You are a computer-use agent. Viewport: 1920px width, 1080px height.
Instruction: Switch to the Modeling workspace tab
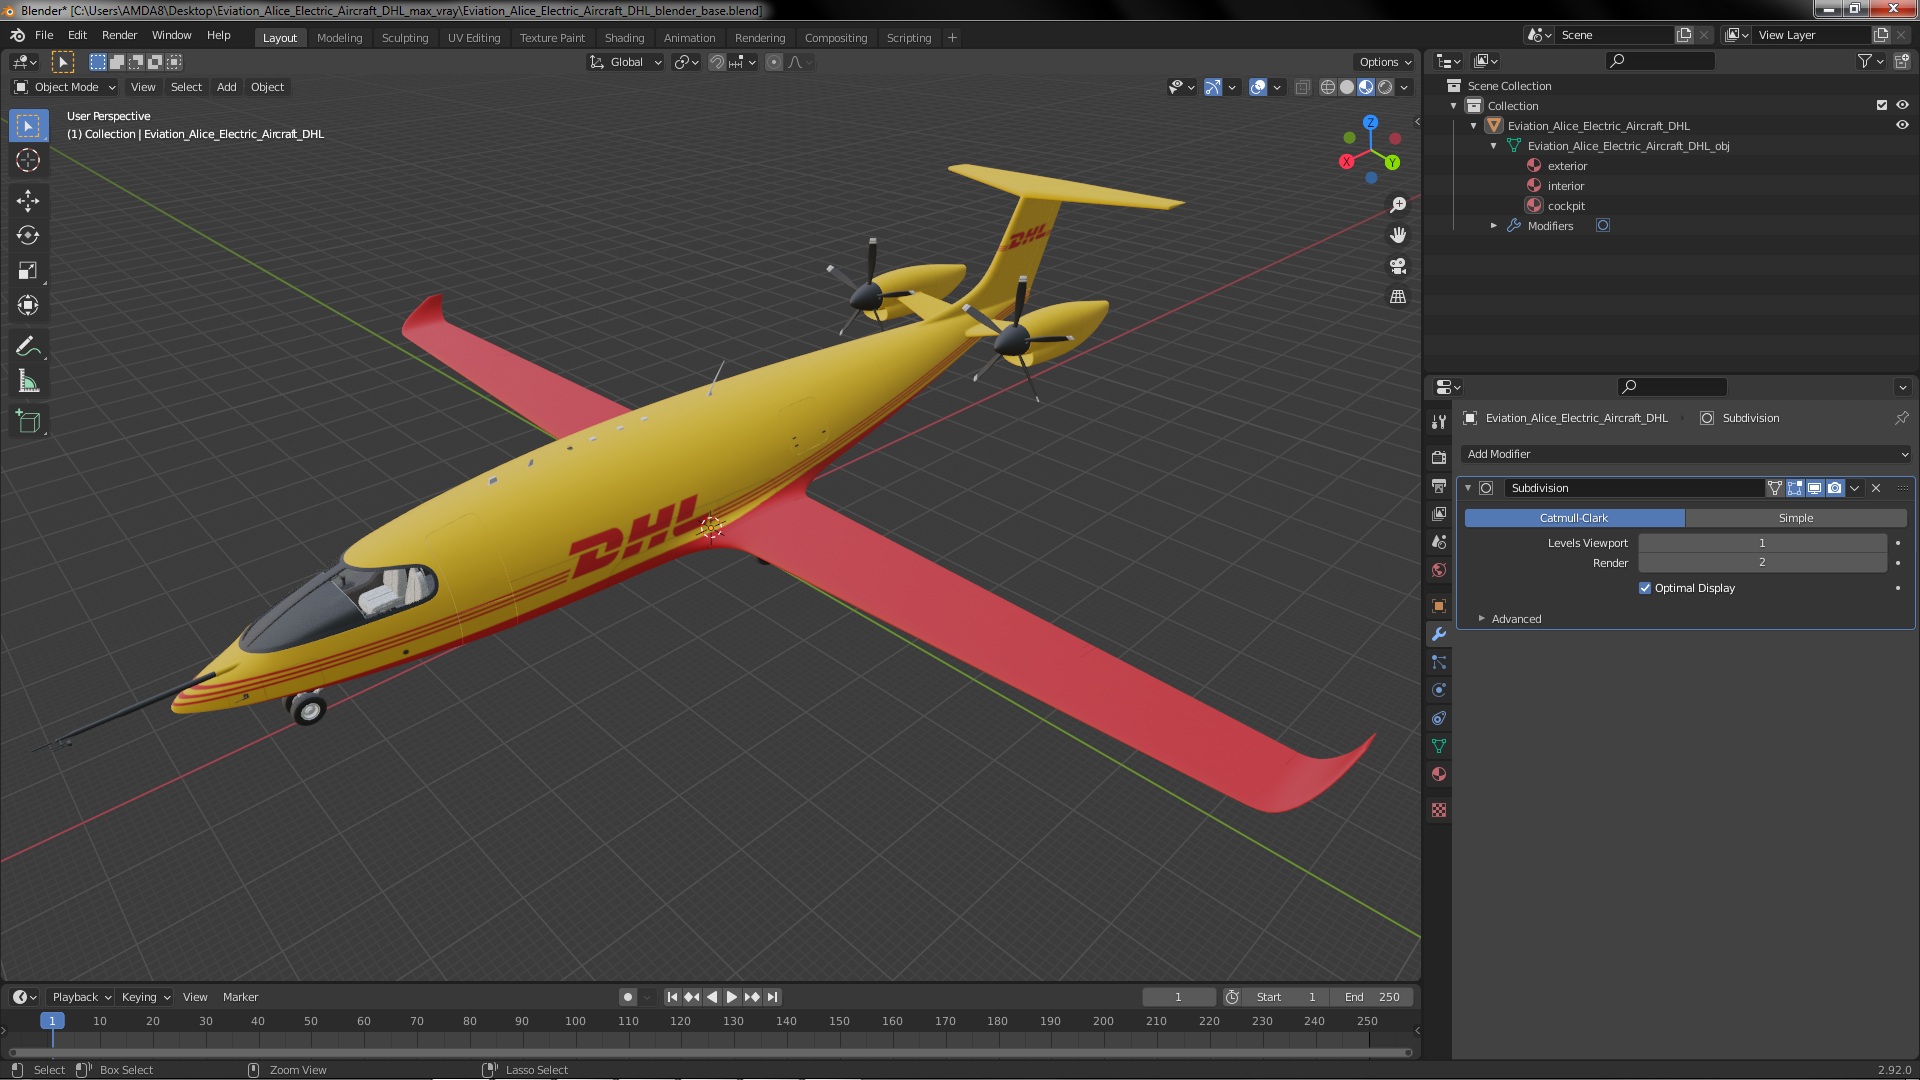pyautogui.click(x=339, y=38)
